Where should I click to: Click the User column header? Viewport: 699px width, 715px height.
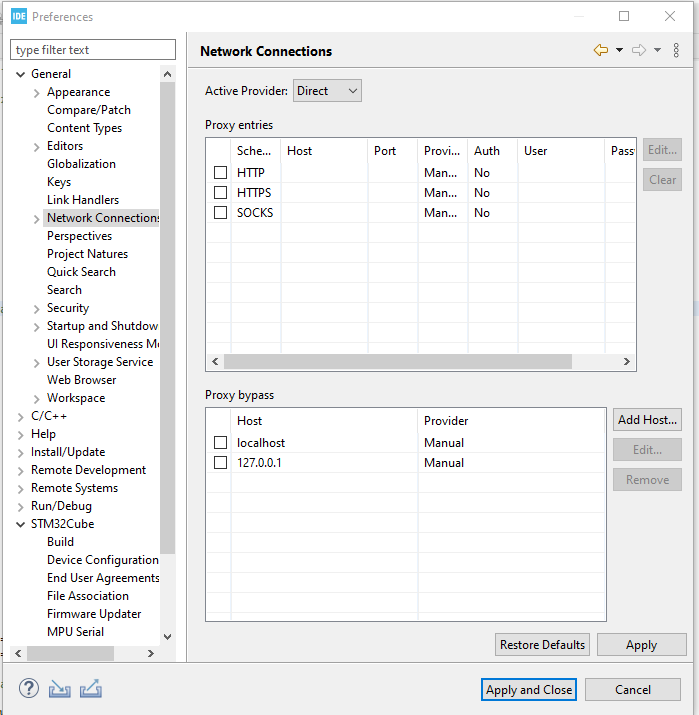click(x=562, y=151)
